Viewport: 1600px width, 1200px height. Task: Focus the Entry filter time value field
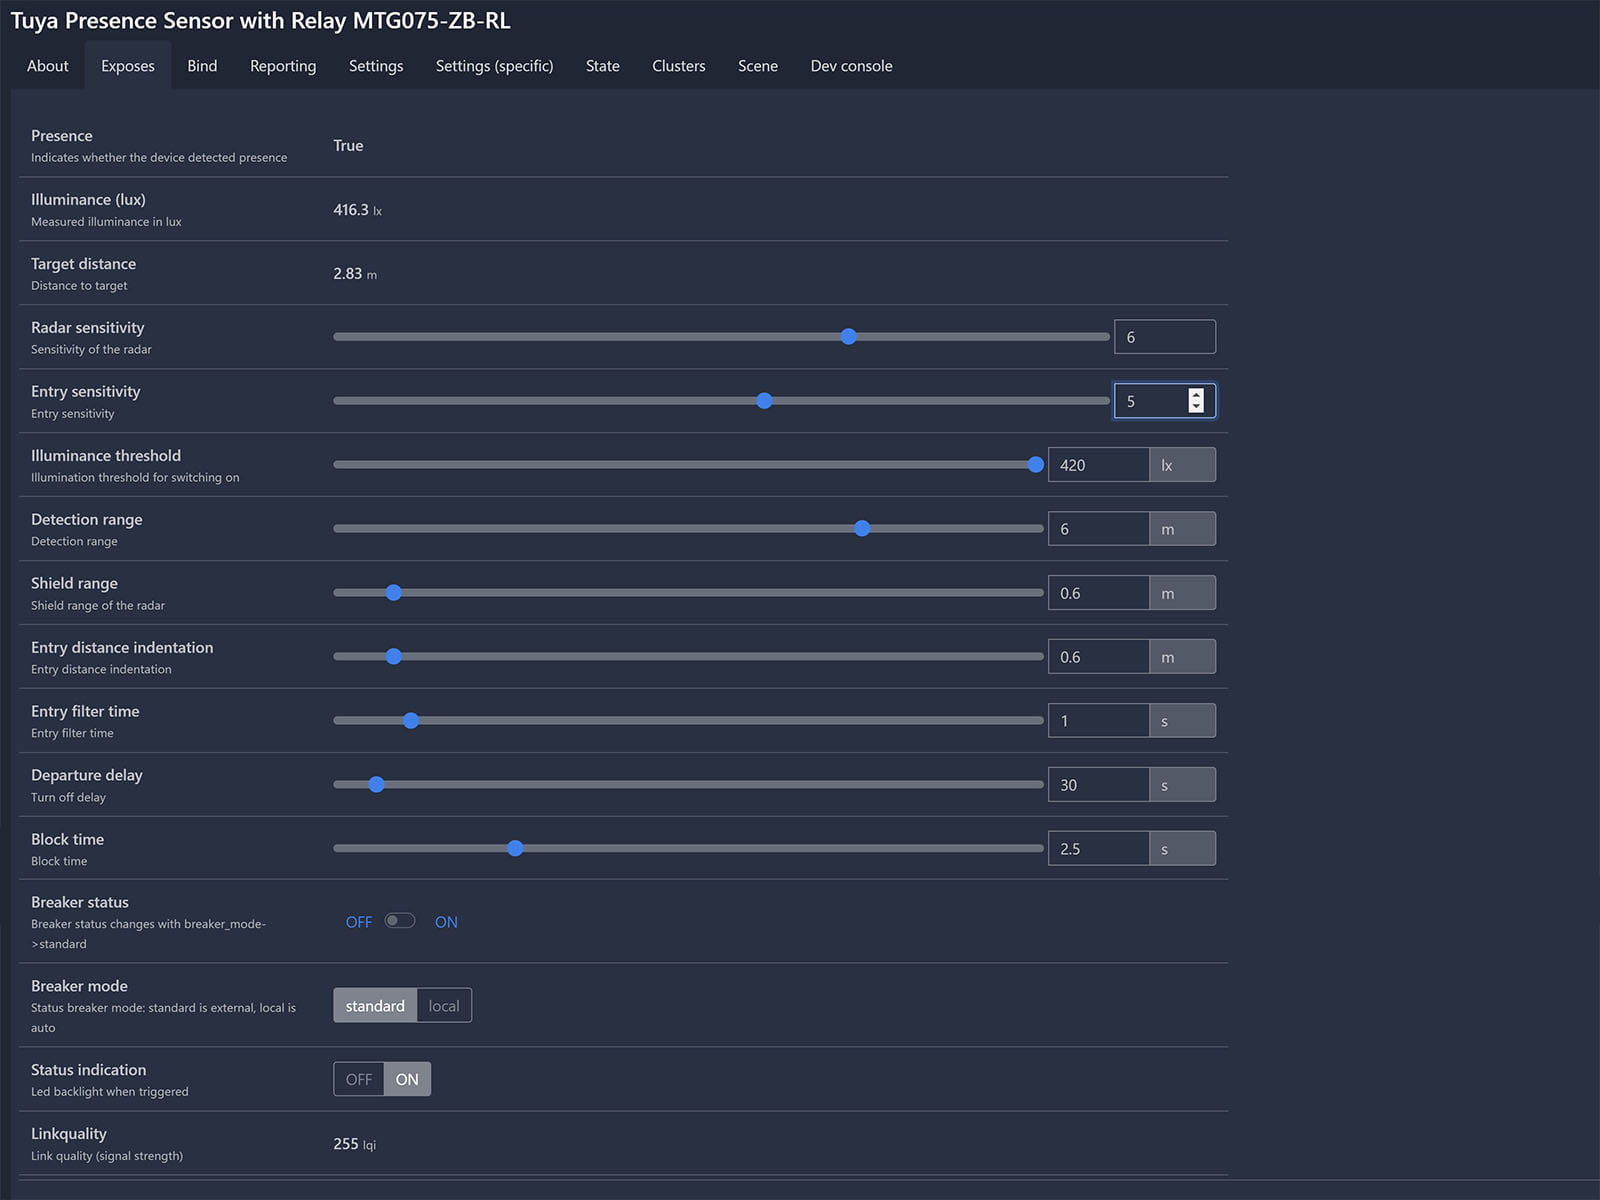point(1098,721)
